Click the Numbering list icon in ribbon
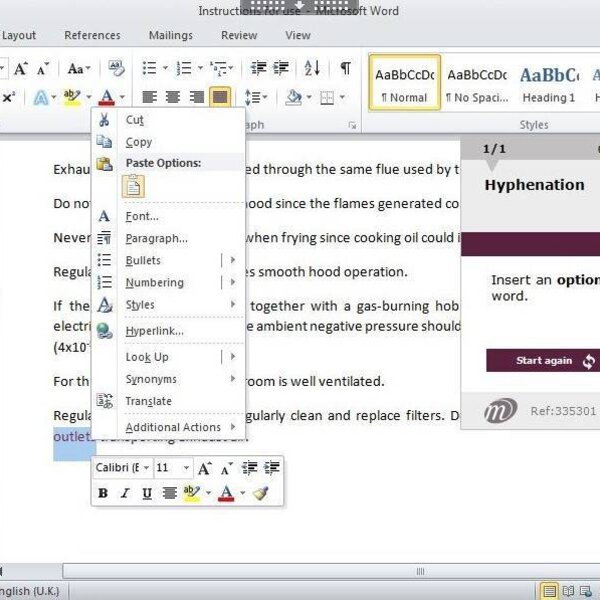The image size is (600, 600). (x=184, y=68)
